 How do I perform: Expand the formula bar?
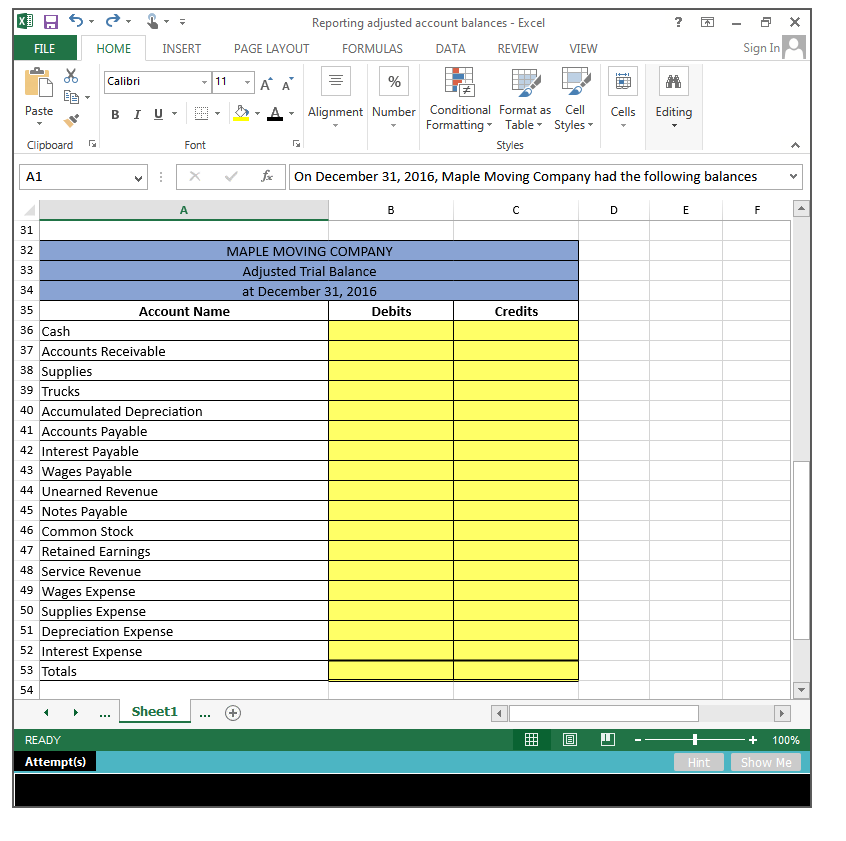(x=793, y=176)
